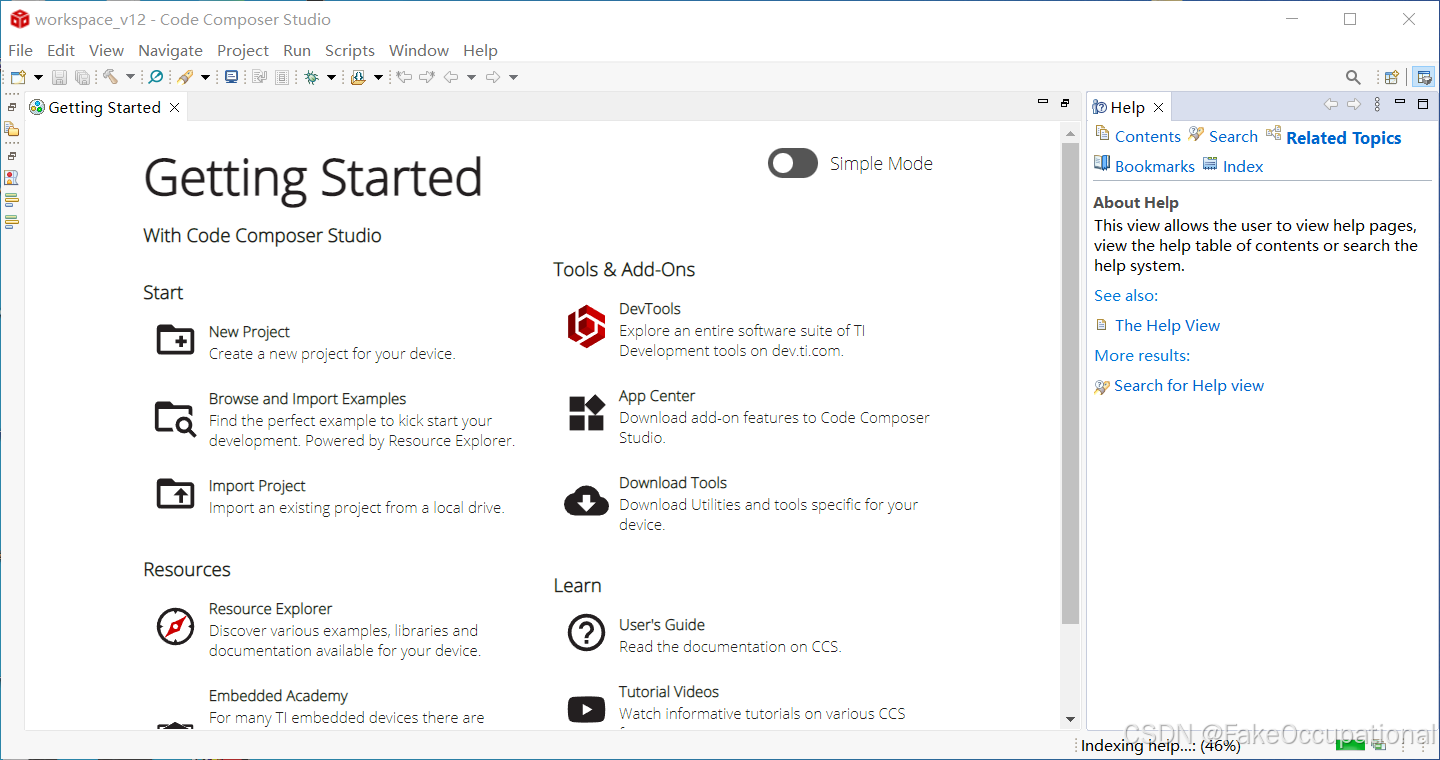Click the Help view back arrow

1330,104
